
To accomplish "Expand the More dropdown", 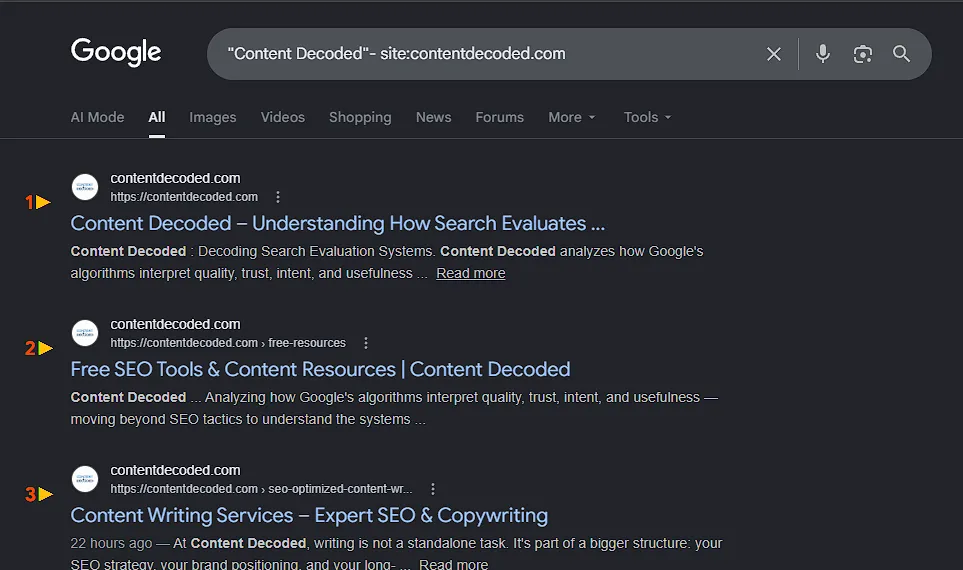I will pyautogui.click(x=572, y=117).
